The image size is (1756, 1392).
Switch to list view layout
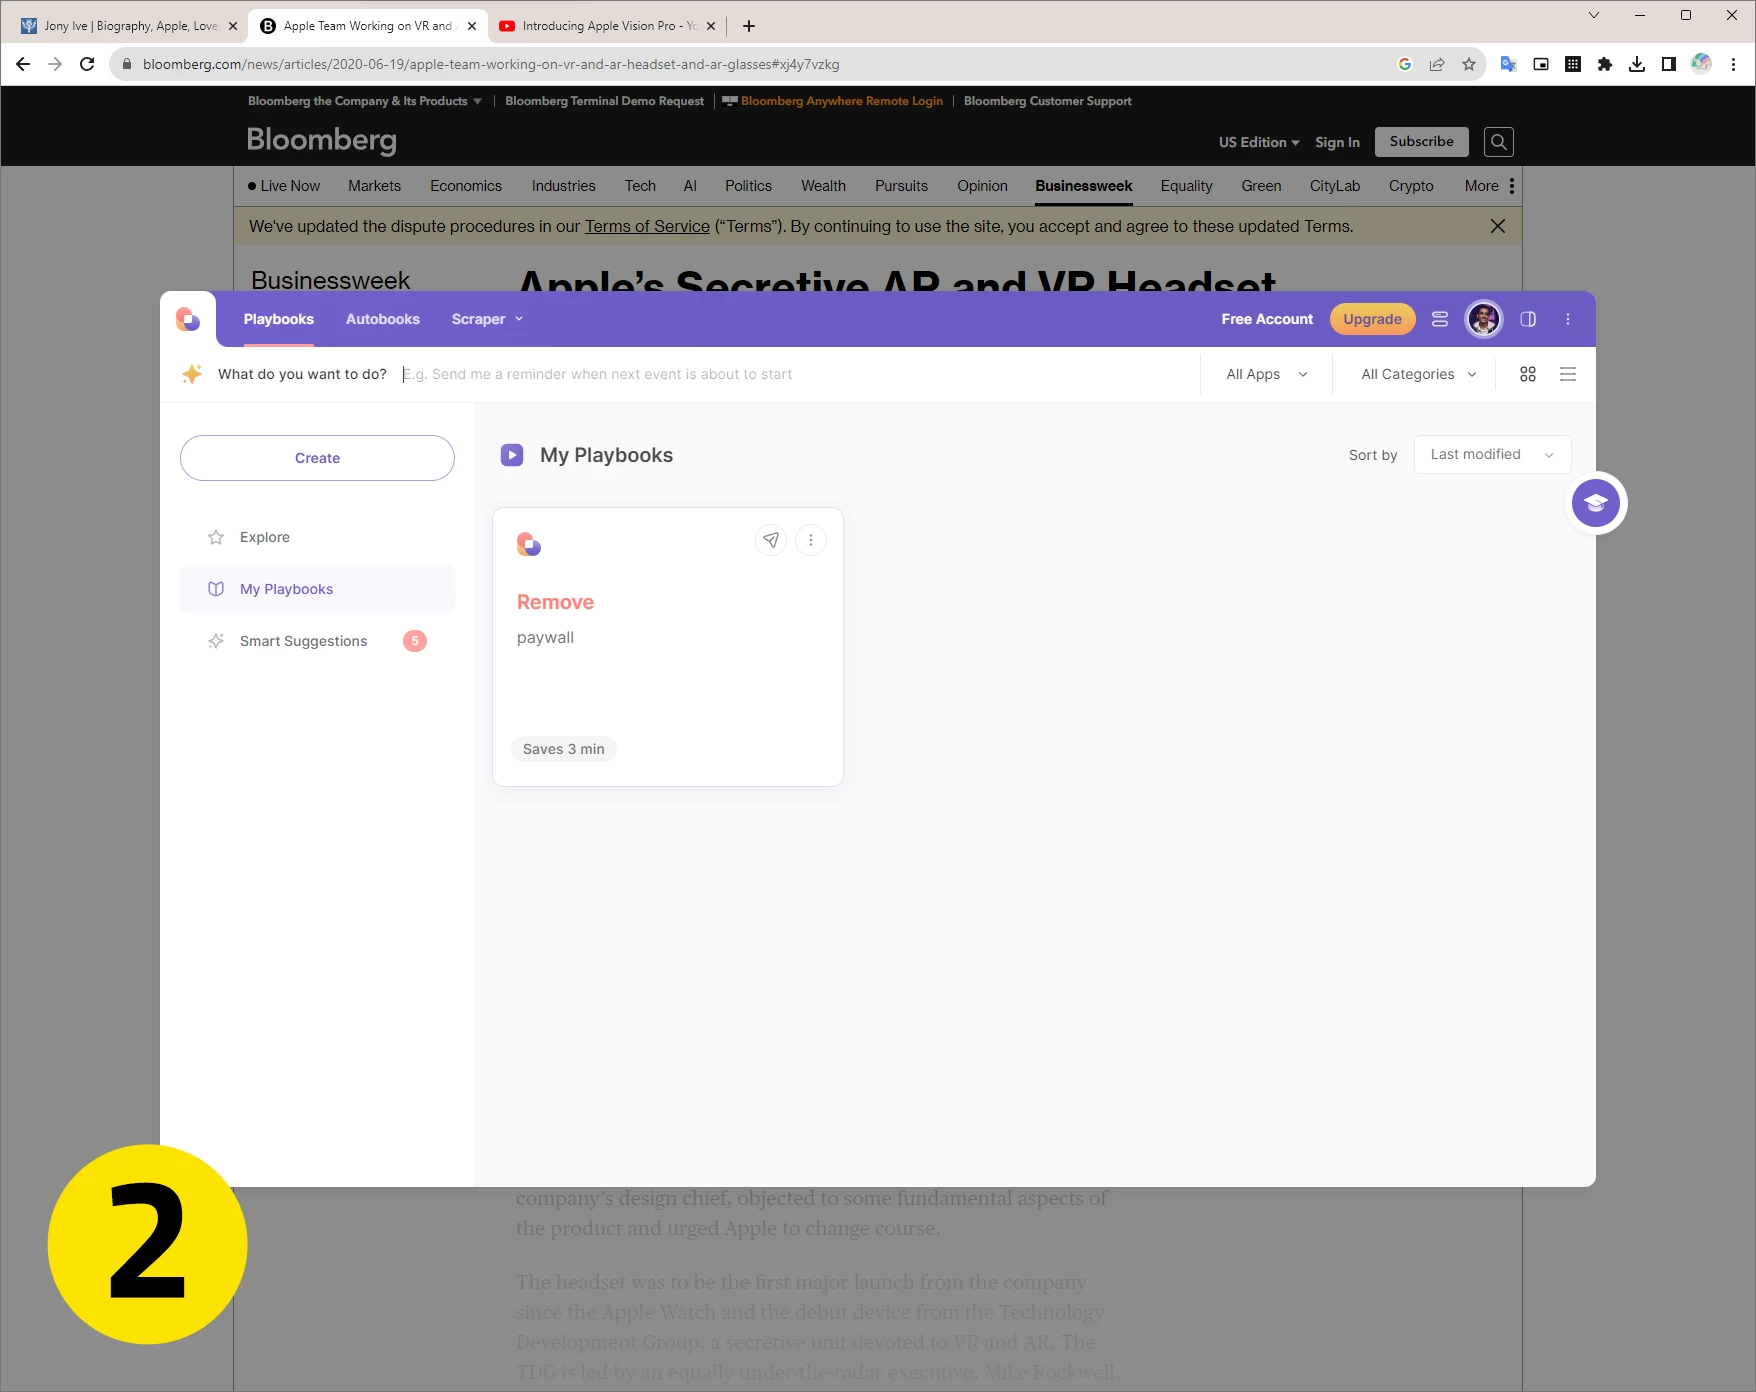[x=1567, y=374]
